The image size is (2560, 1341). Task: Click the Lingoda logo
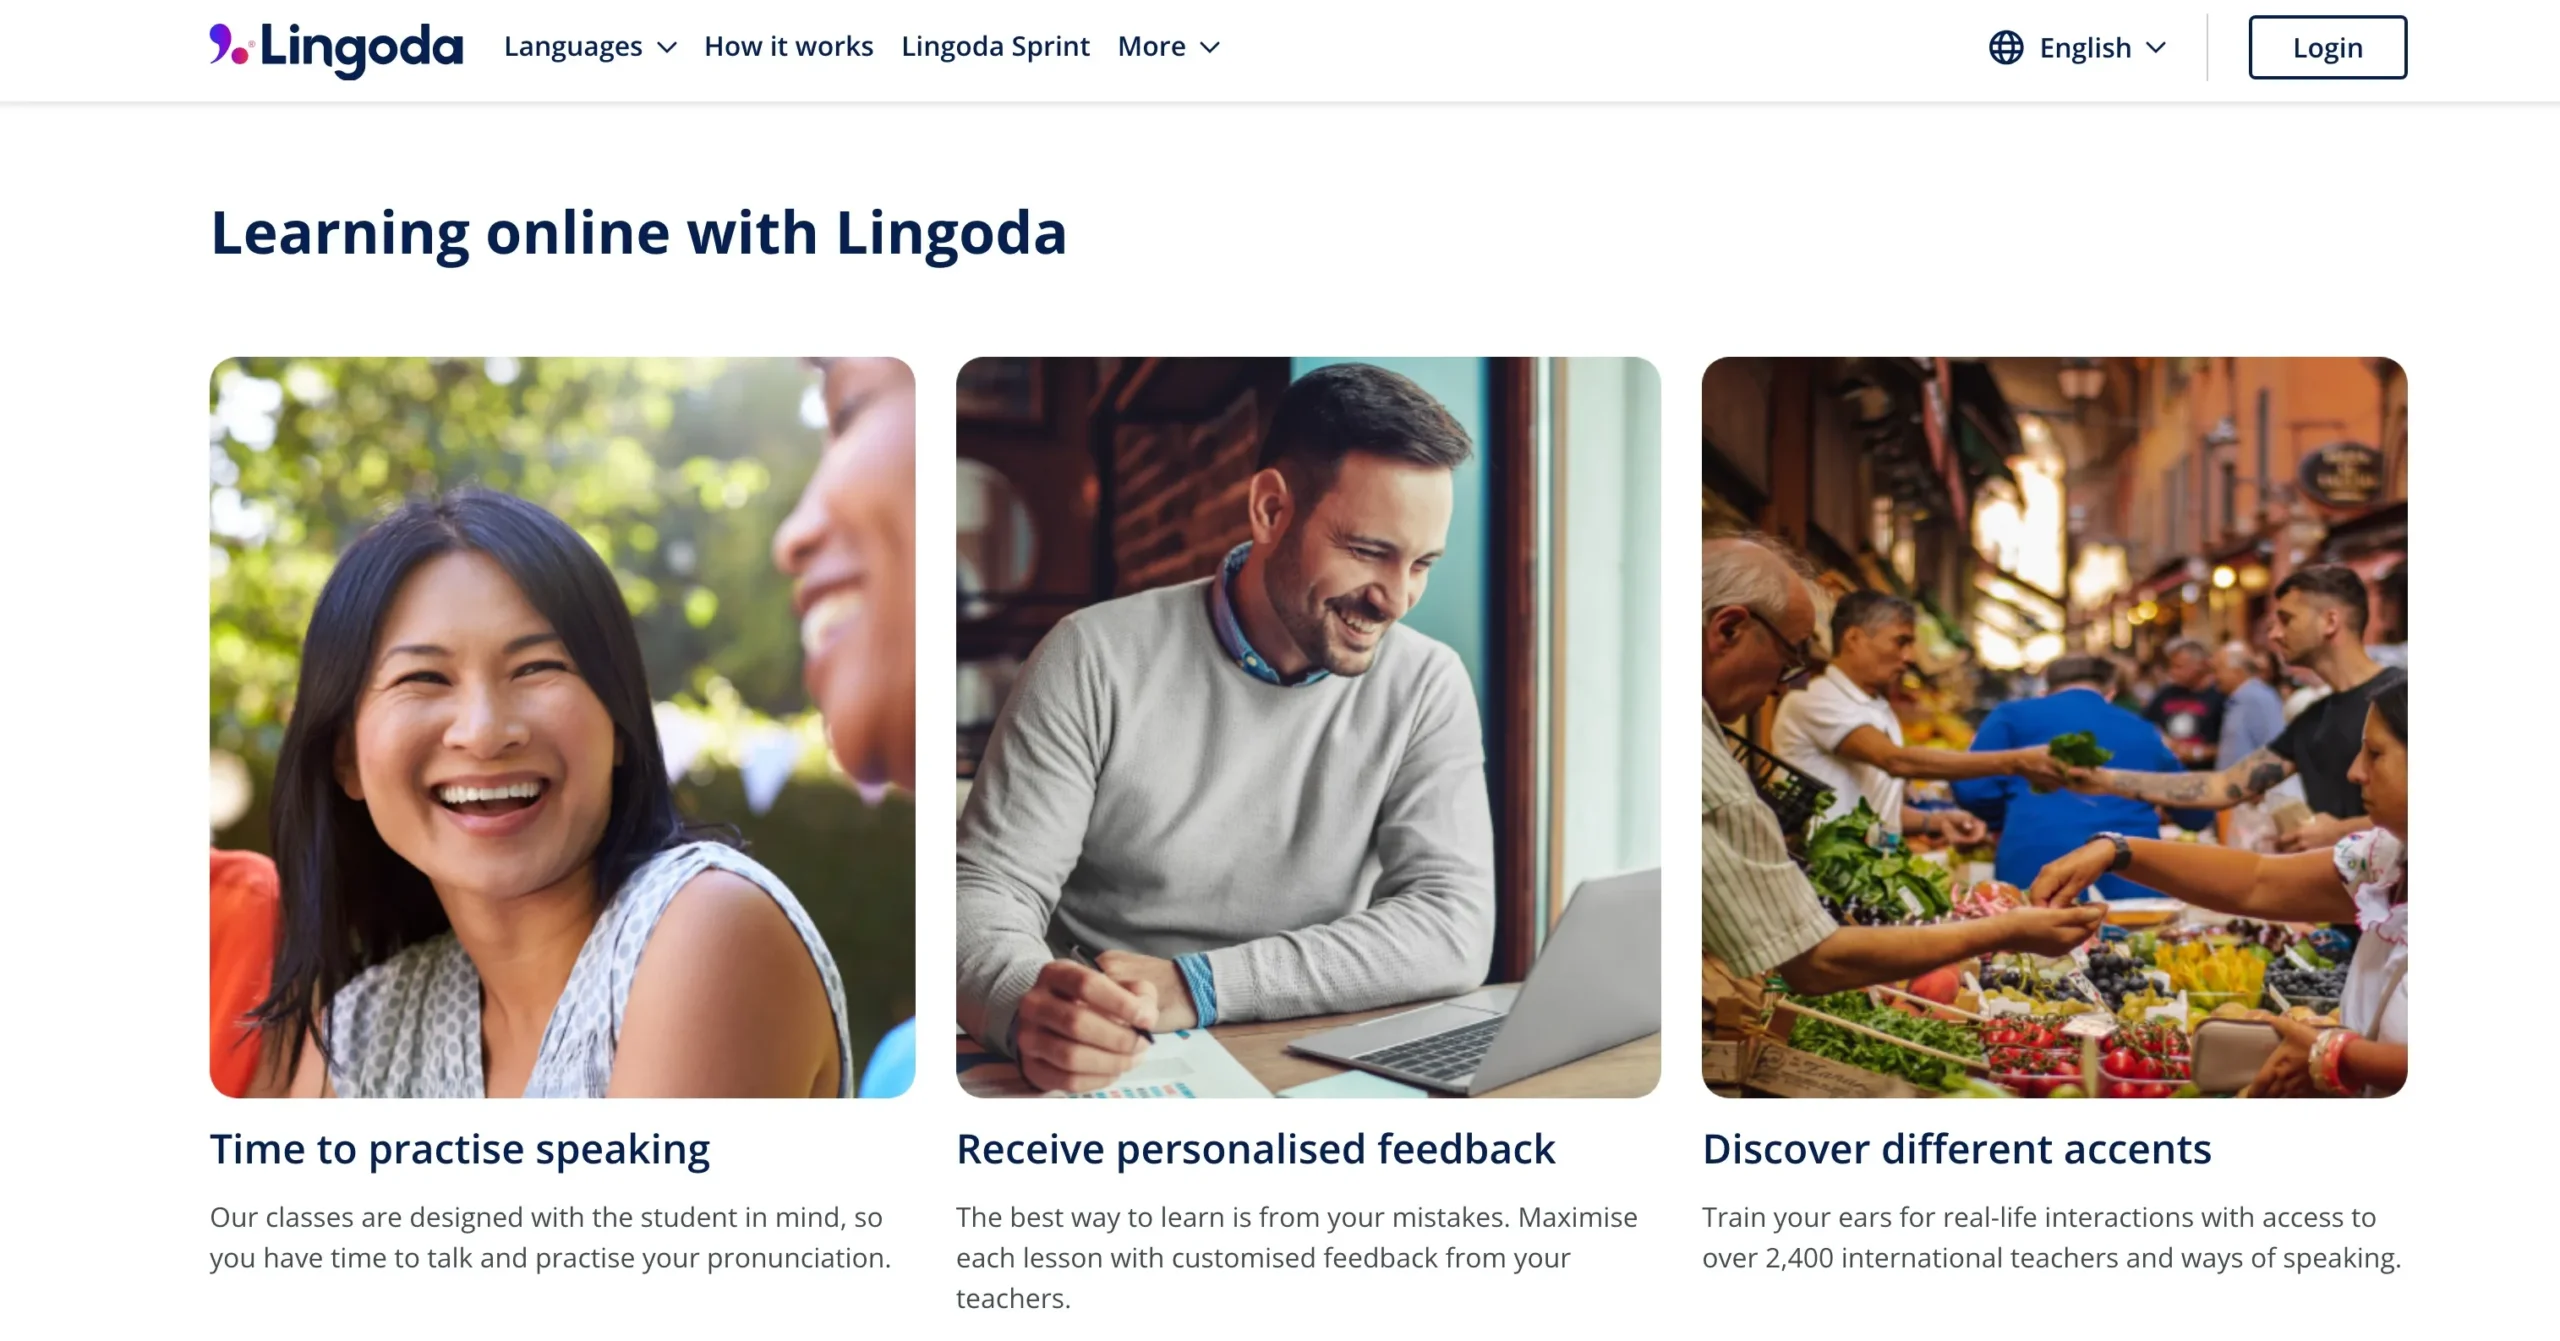click(336, 47)
